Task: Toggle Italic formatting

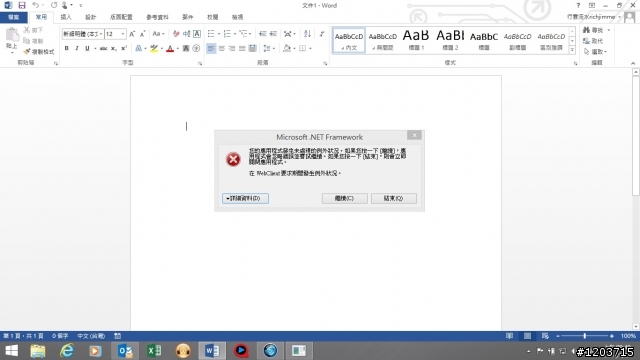Action: point(76,48)
